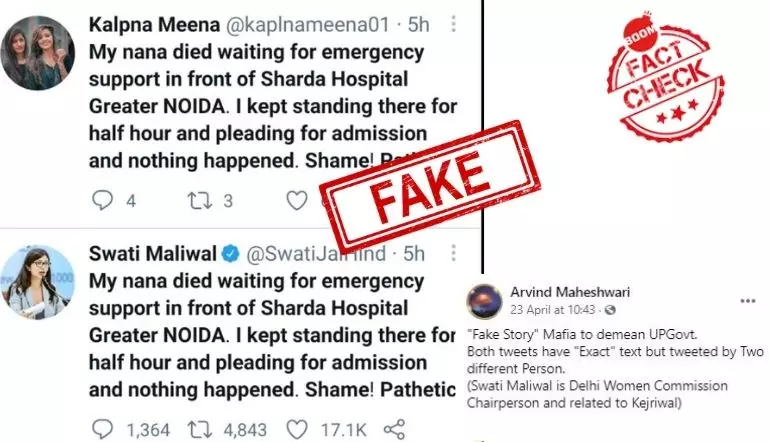Viewport: 770px width, 442px height.
Task: Click the public globe icon on Facebook post
Action: 610,310
